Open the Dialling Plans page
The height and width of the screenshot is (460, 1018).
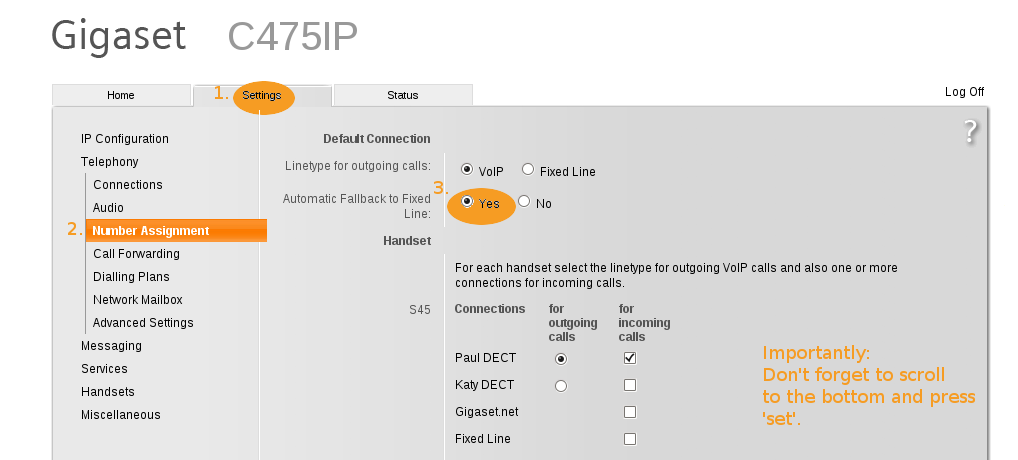(x=131, y=276)
